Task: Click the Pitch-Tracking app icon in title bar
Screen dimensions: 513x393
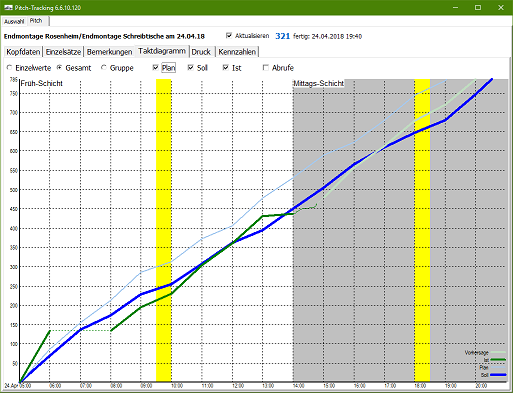Action: click(x=8, y=7)
